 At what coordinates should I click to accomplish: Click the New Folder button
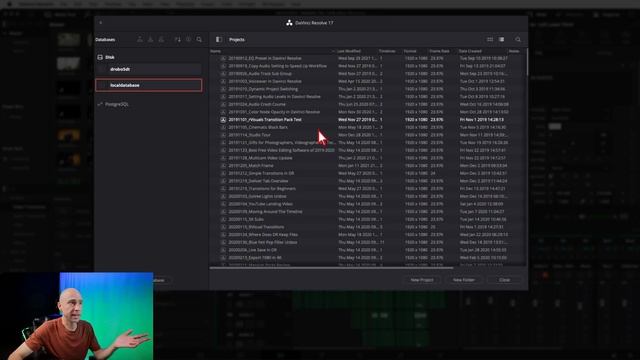tap(464, 280)
